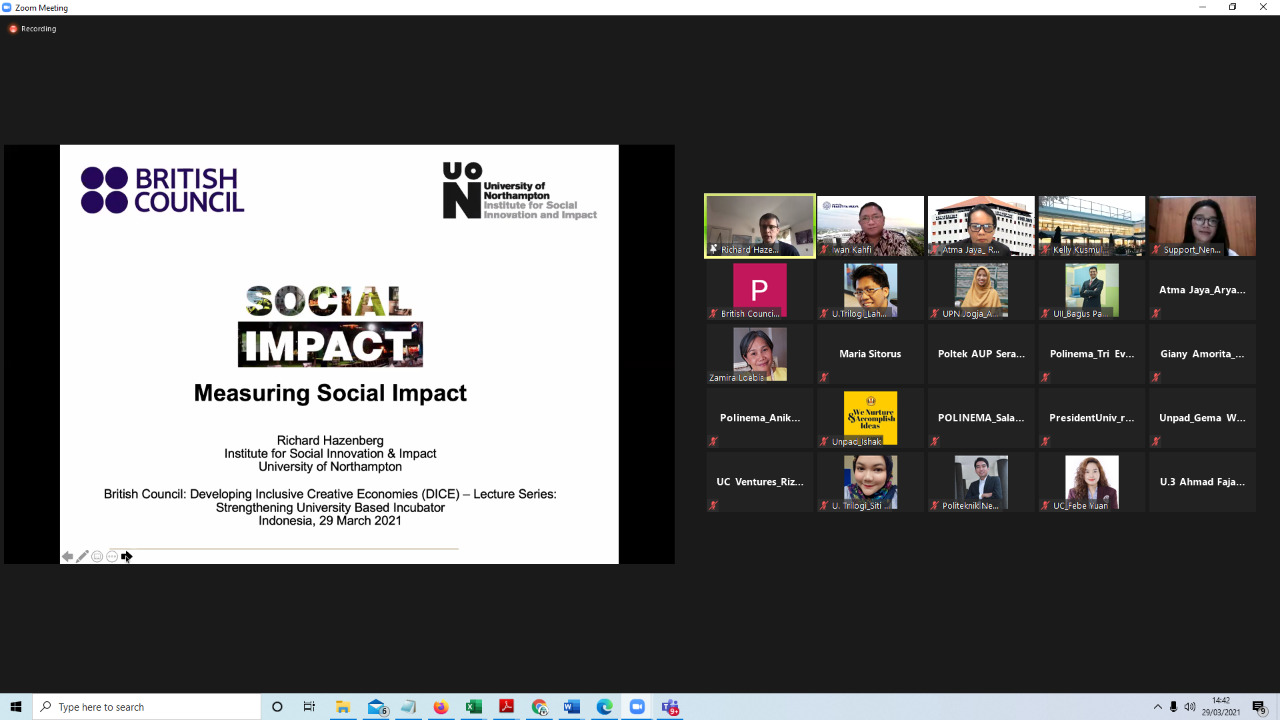Click the Cortana circle on taskbar
This screenshot has height=720, width=1280.
[277, 707]
